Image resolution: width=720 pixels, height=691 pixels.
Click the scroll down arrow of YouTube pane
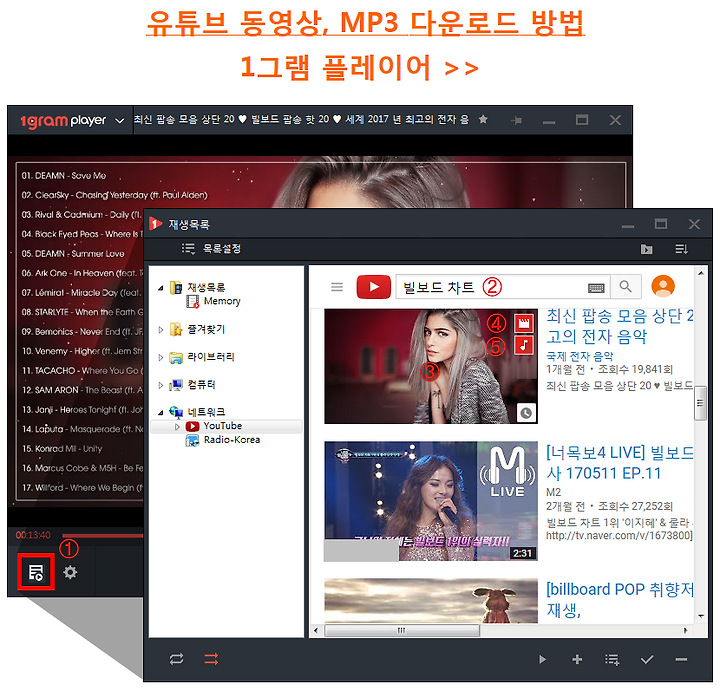pos(701,616)
